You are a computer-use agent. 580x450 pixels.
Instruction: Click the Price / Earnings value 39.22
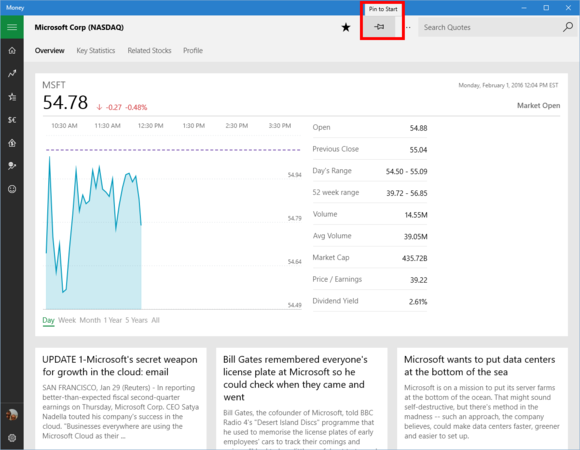point(419,280)
